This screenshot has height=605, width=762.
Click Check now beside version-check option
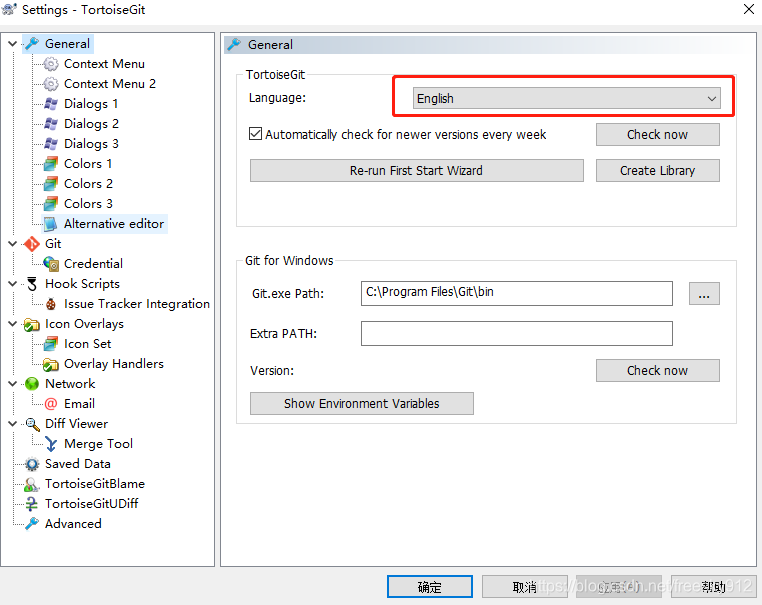click(657, 135)
